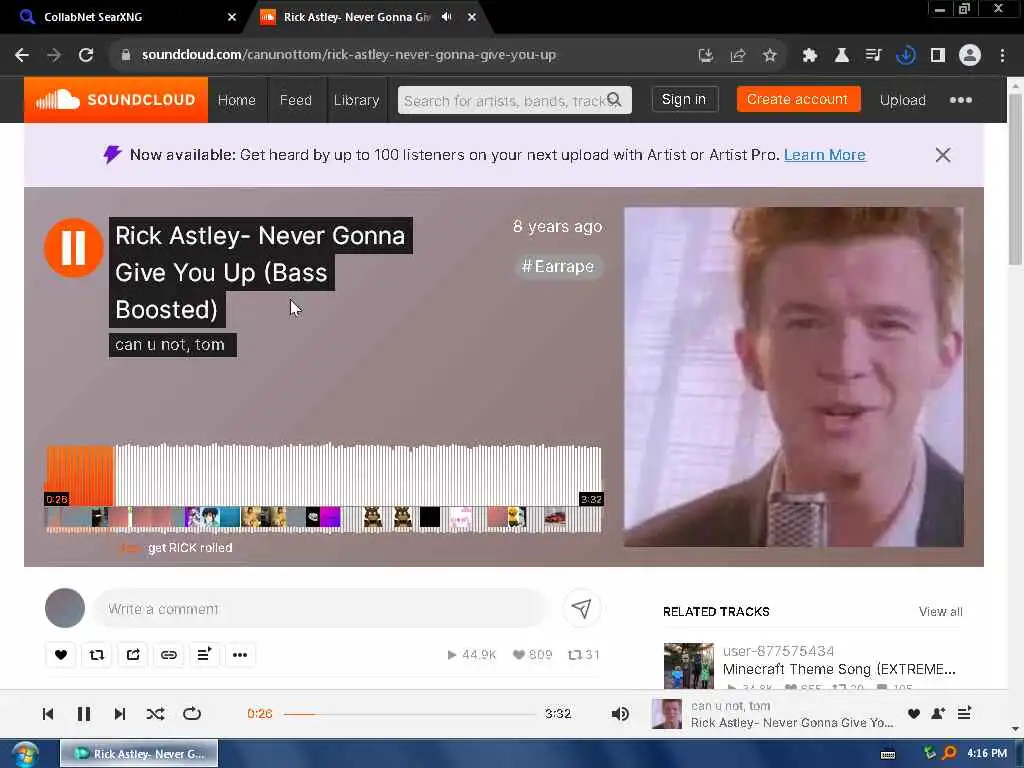This screenshot has width=1024, height=768.
Task: Click the bottom player progress bar
Action: pyautogui.click(x=409, y=714)
